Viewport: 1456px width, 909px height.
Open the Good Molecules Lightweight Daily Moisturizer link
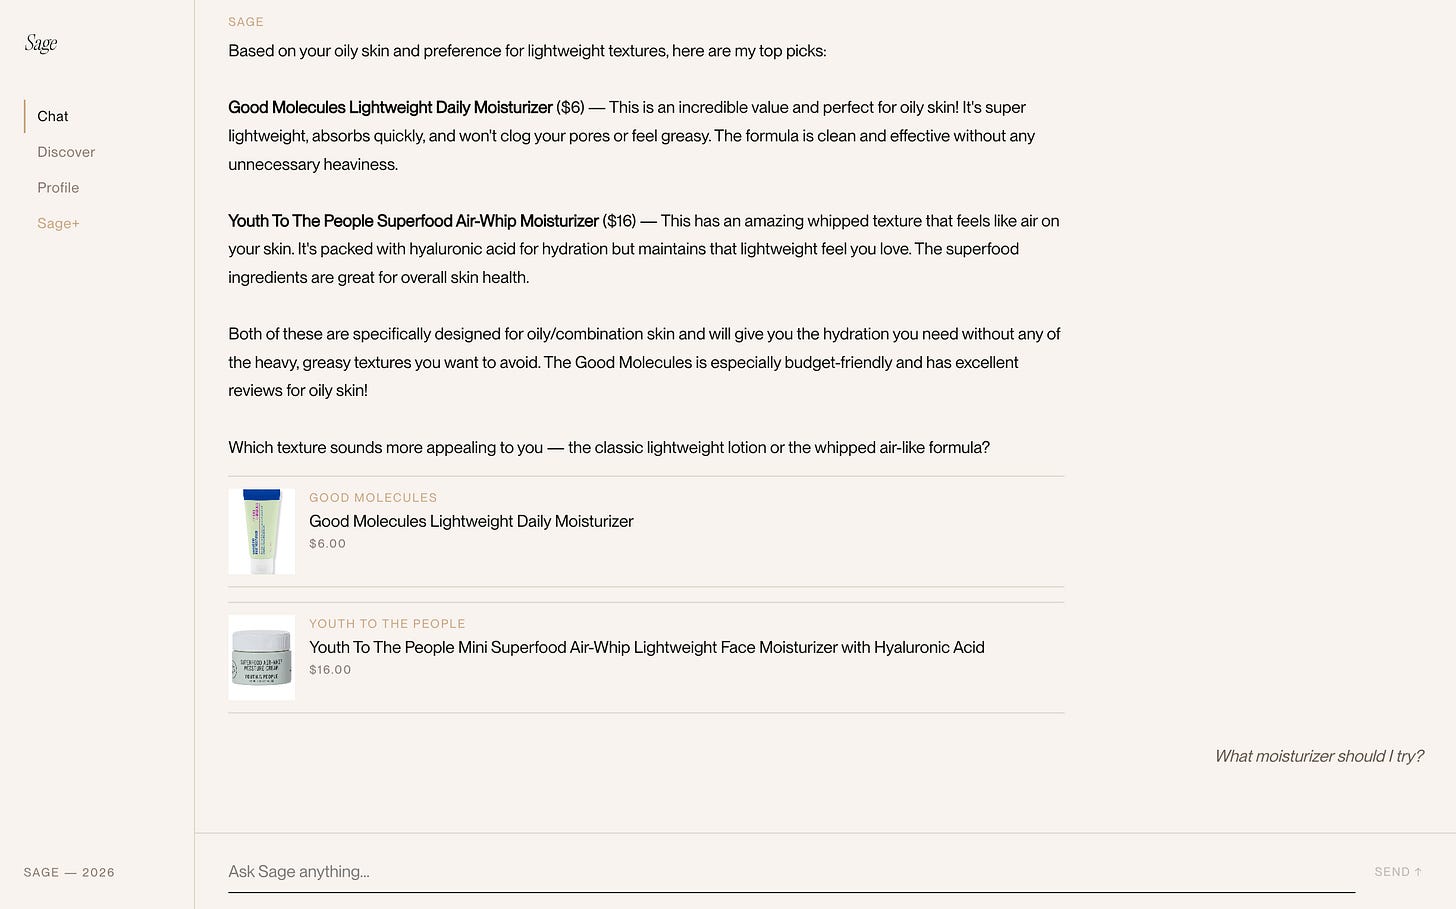pyautogui.click(x=470, y=521)
